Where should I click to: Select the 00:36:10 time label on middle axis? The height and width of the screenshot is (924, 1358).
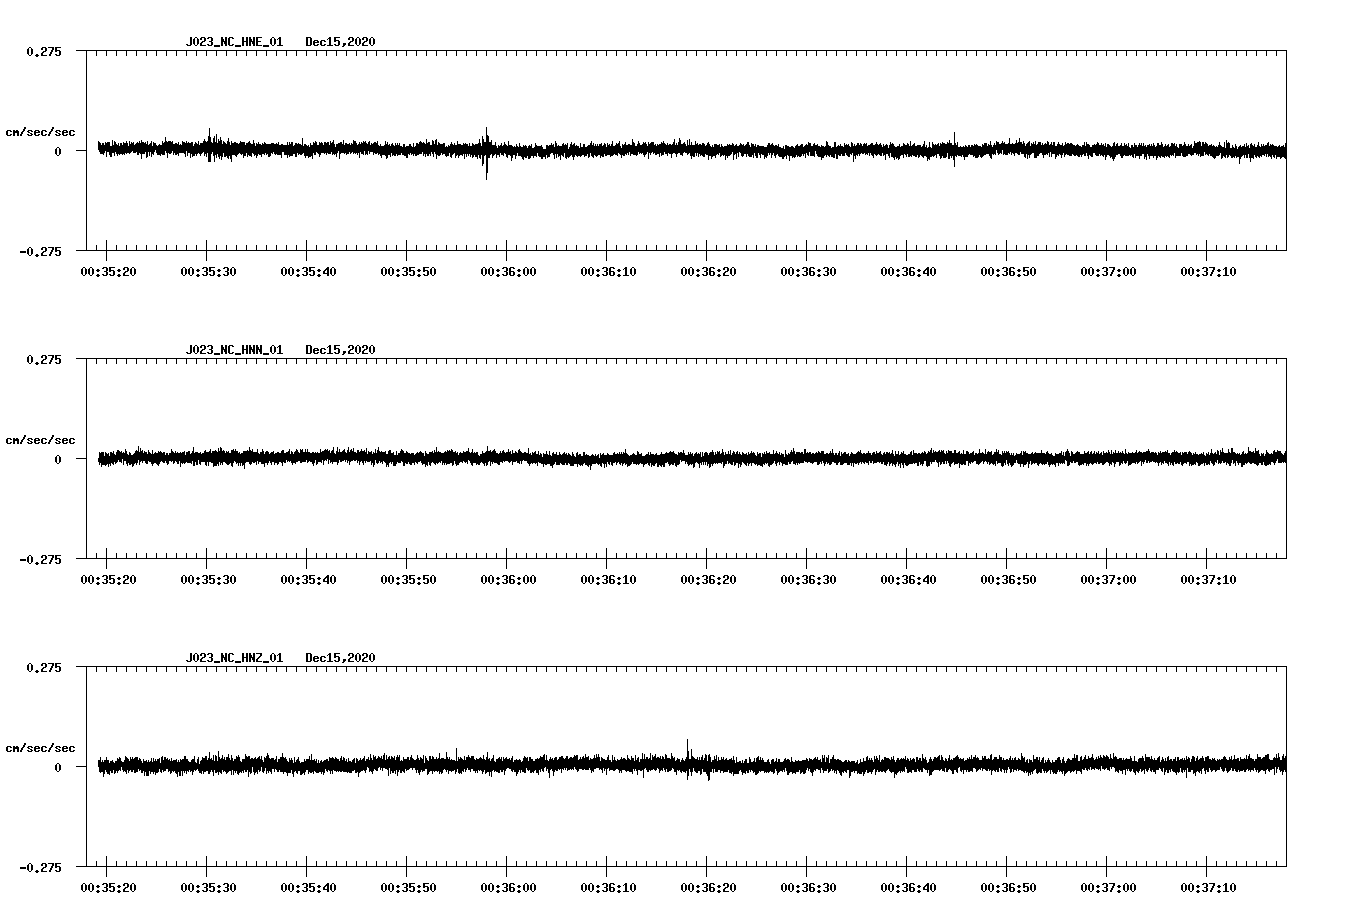tap(608, 578)
